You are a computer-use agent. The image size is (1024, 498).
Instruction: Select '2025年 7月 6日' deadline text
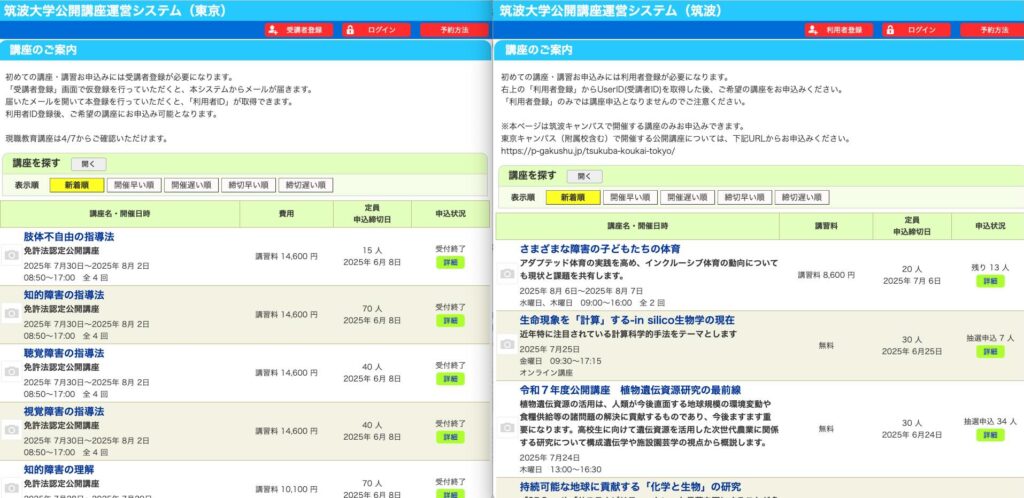(x=912, y=281)
